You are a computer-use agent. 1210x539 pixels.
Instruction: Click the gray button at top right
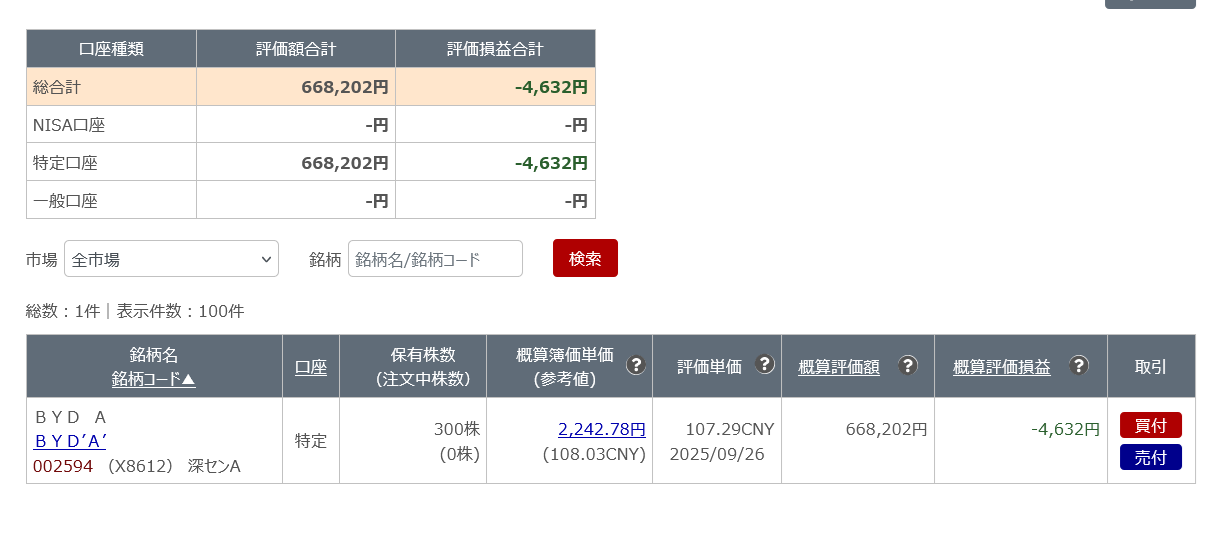click(1149, 3)
